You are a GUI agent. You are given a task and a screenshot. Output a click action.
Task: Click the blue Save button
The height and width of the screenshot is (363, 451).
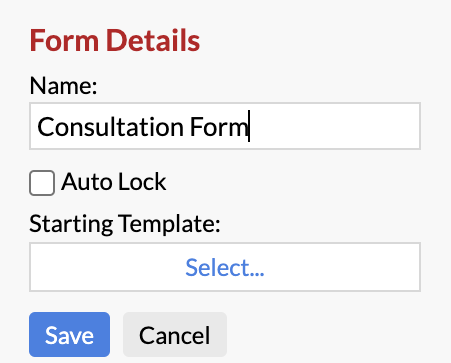(x=69, y=334)
